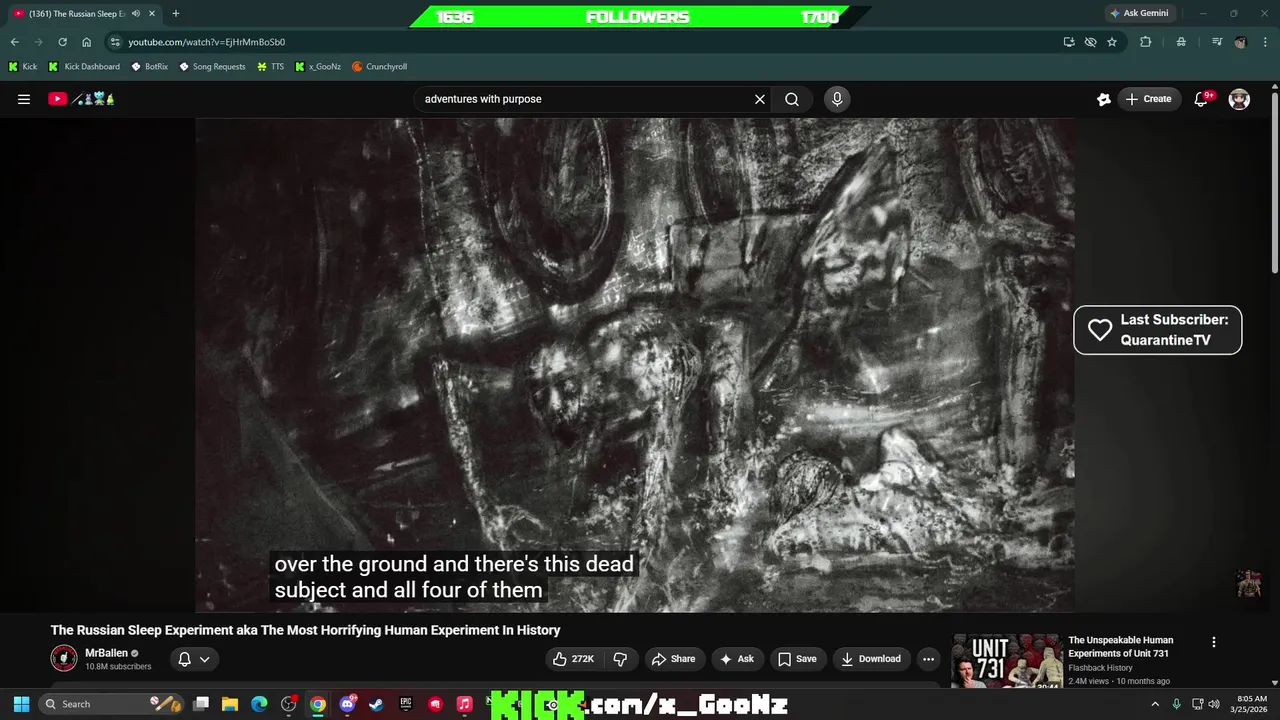Screen dimensions: 1280x720
Task: Open Epic Games Launcher from taskbar
Action: 406,704
